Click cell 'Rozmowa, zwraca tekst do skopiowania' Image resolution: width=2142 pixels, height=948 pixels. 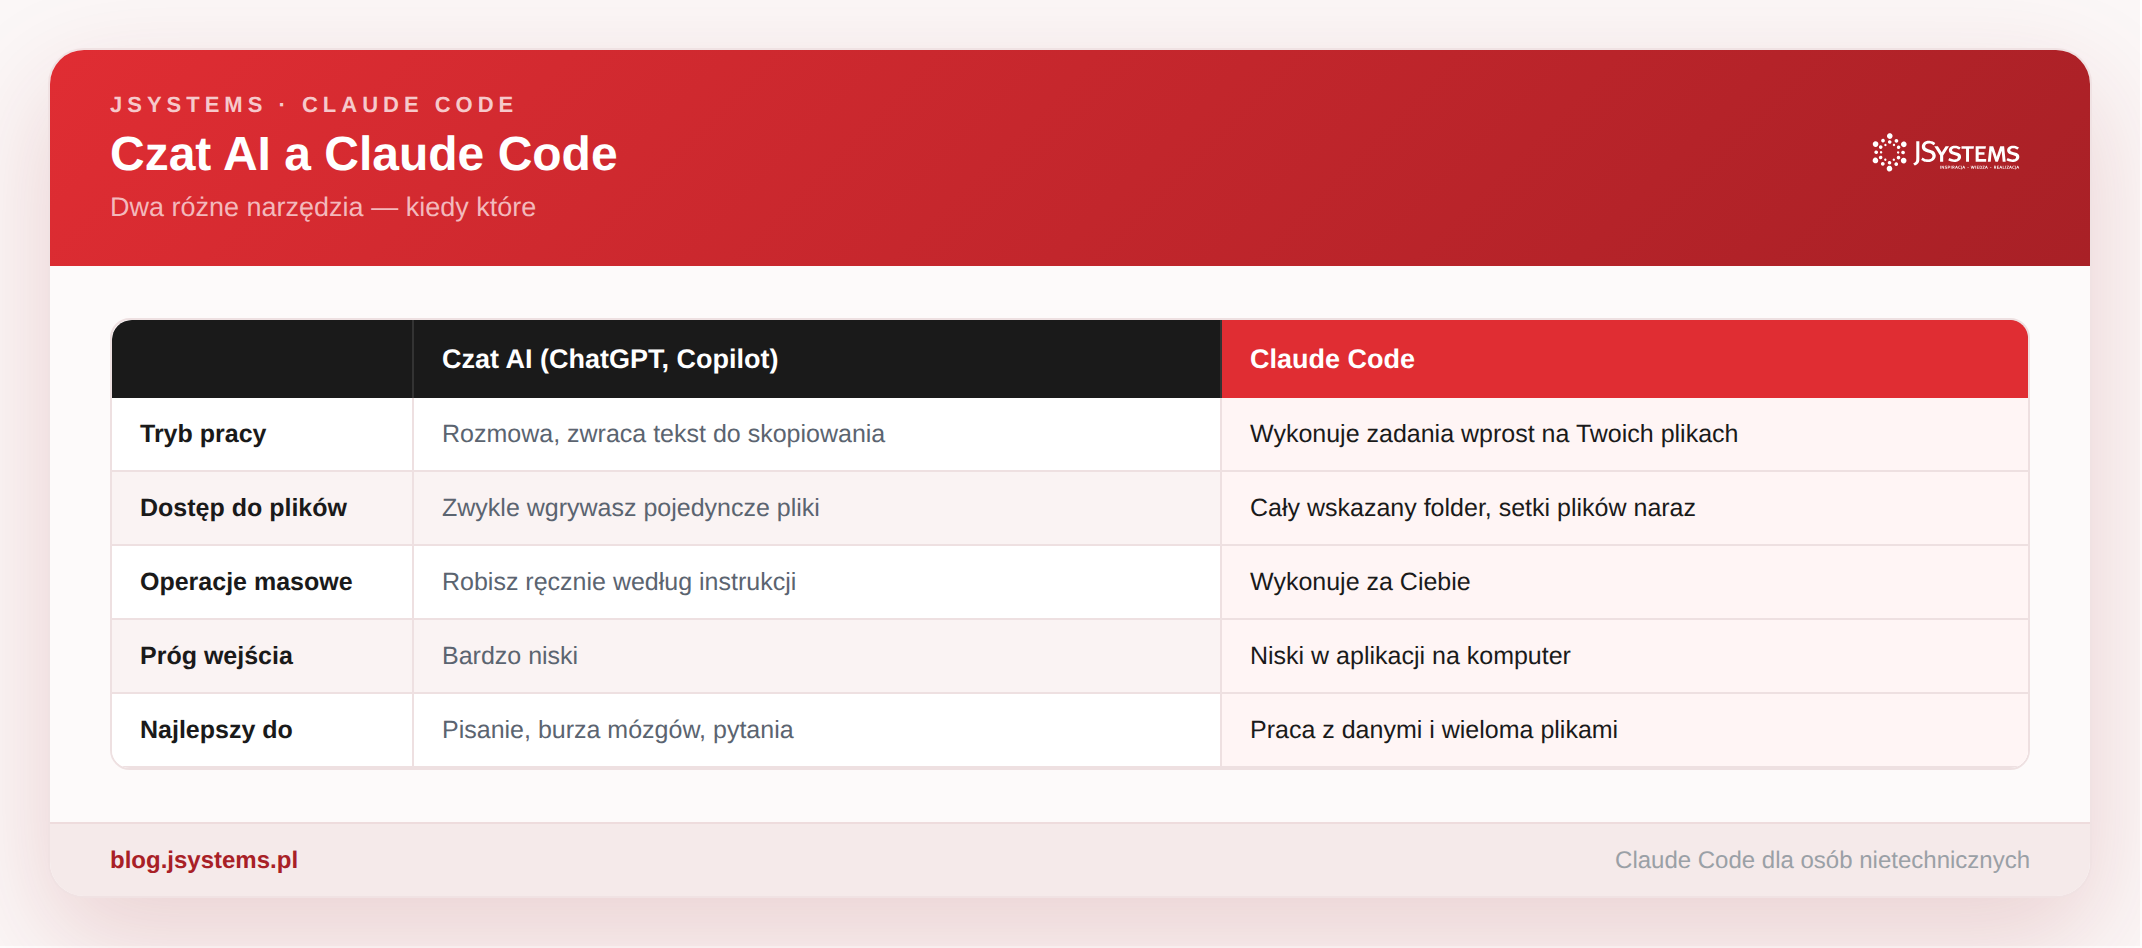click(817, 434)
